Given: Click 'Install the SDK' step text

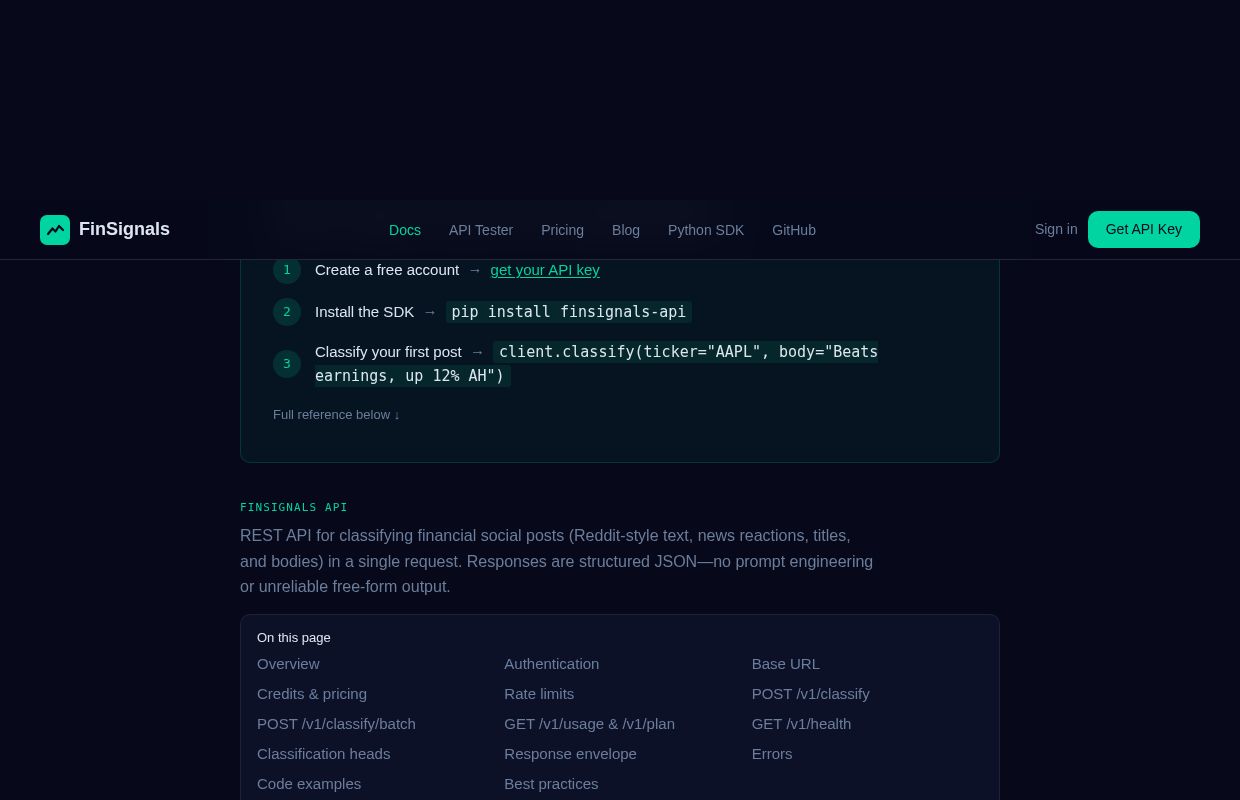Looking at the screenshot, I should (364, 312).
